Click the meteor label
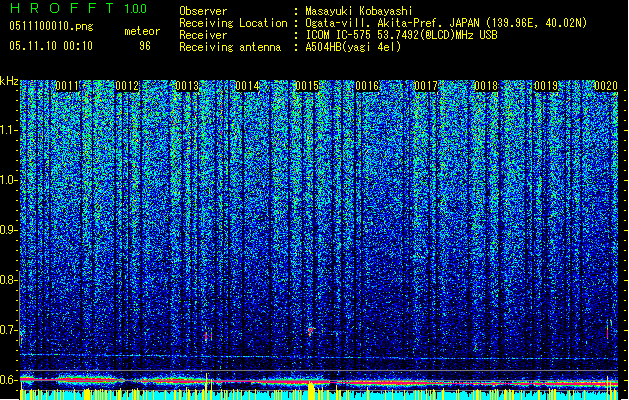 (142, 31)
